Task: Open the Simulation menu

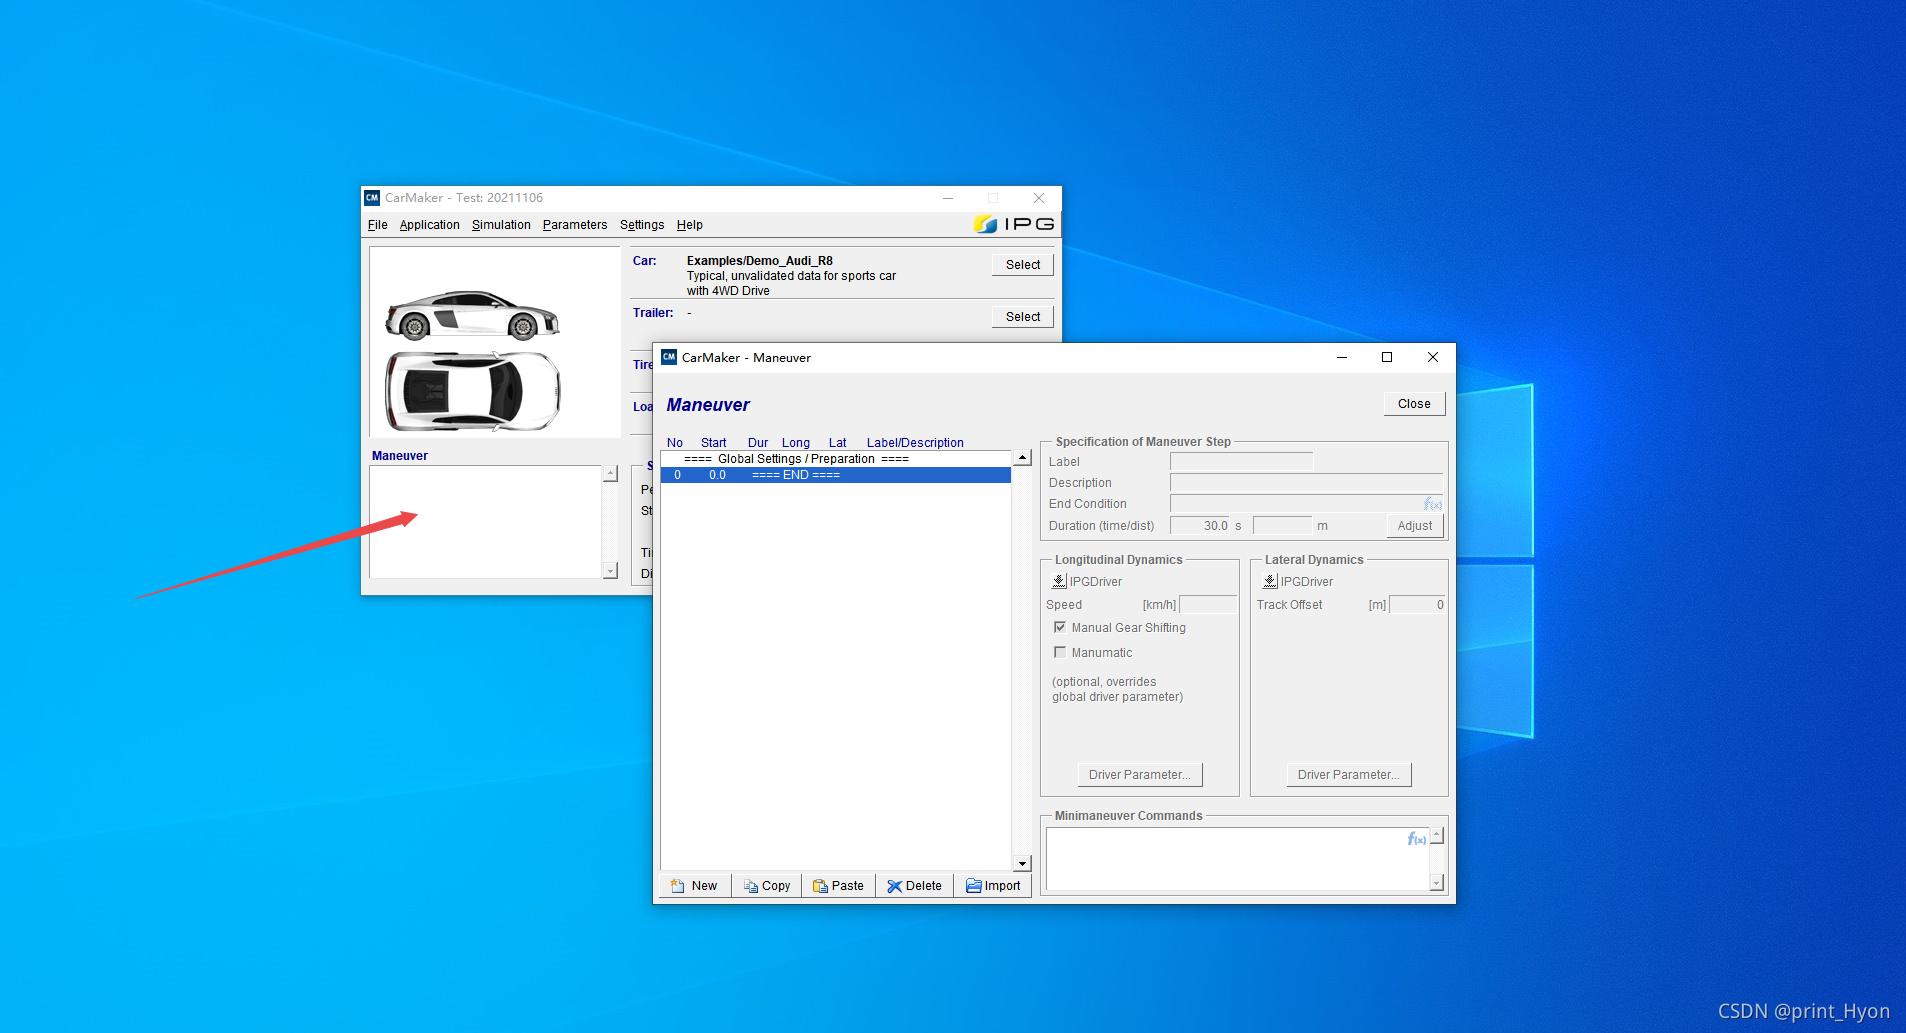Action: coord(501,225)
